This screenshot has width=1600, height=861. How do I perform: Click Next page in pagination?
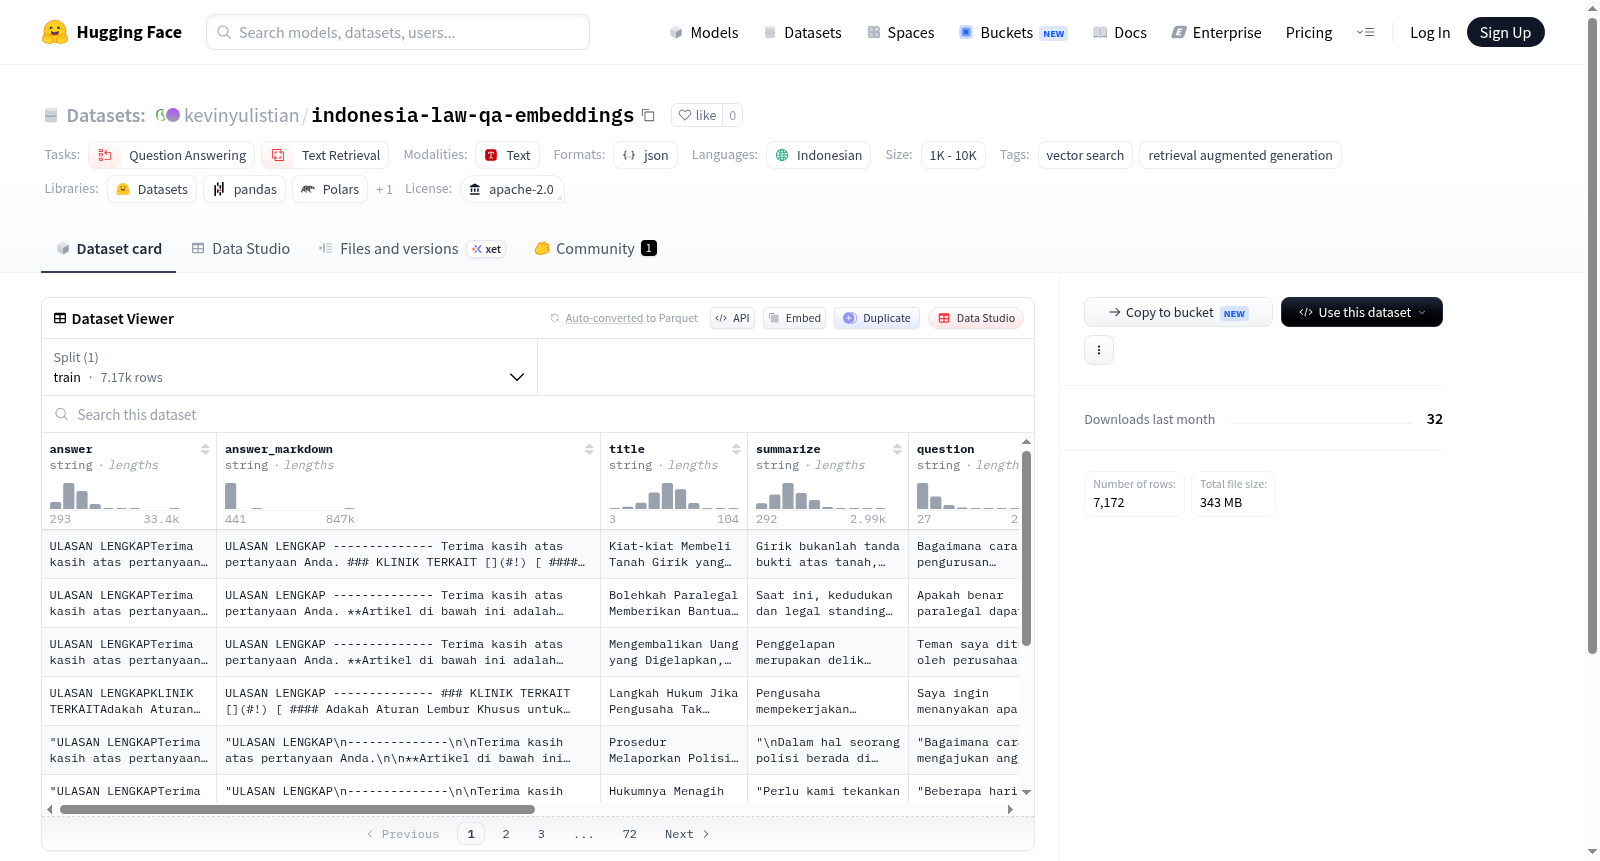tap(687, 834)
